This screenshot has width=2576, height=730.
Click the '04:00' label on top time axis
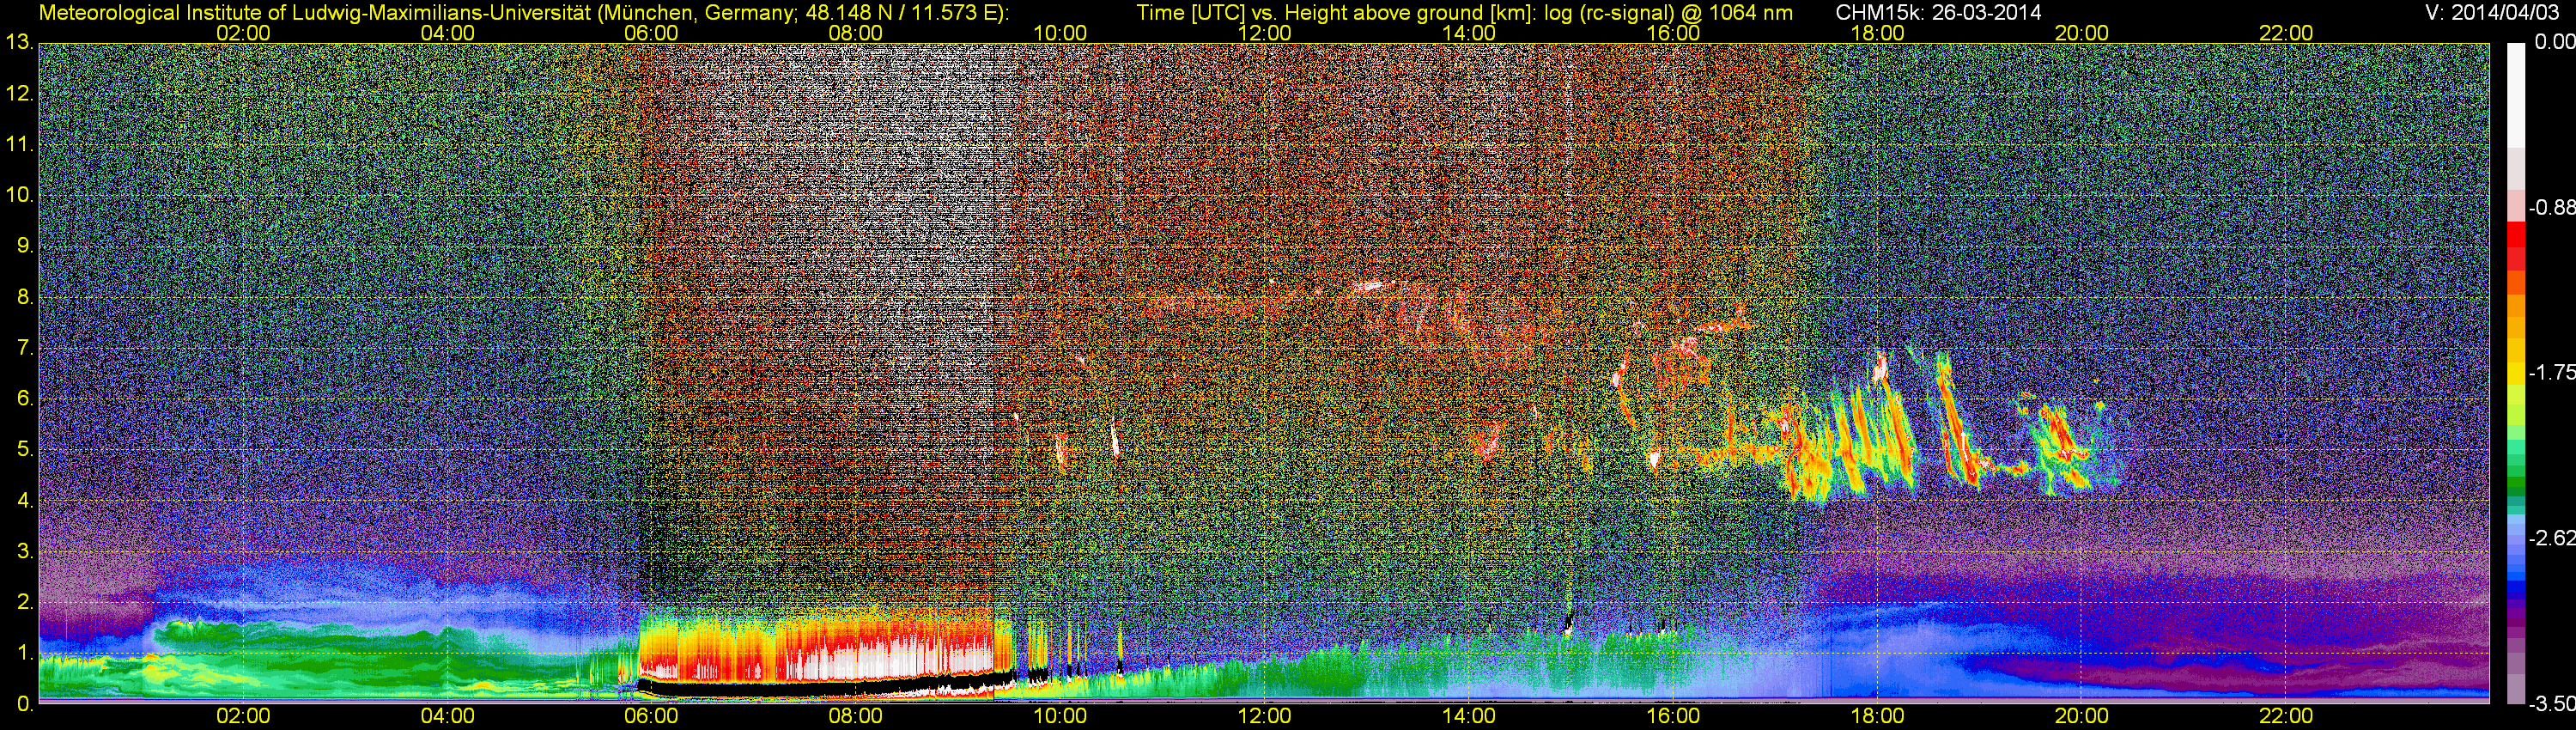[447, 33]
